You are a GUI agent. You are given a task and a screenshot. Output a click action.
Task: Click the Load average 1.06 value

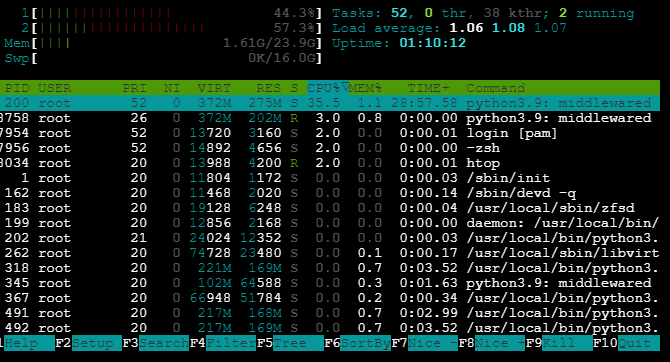coord(466,28)
